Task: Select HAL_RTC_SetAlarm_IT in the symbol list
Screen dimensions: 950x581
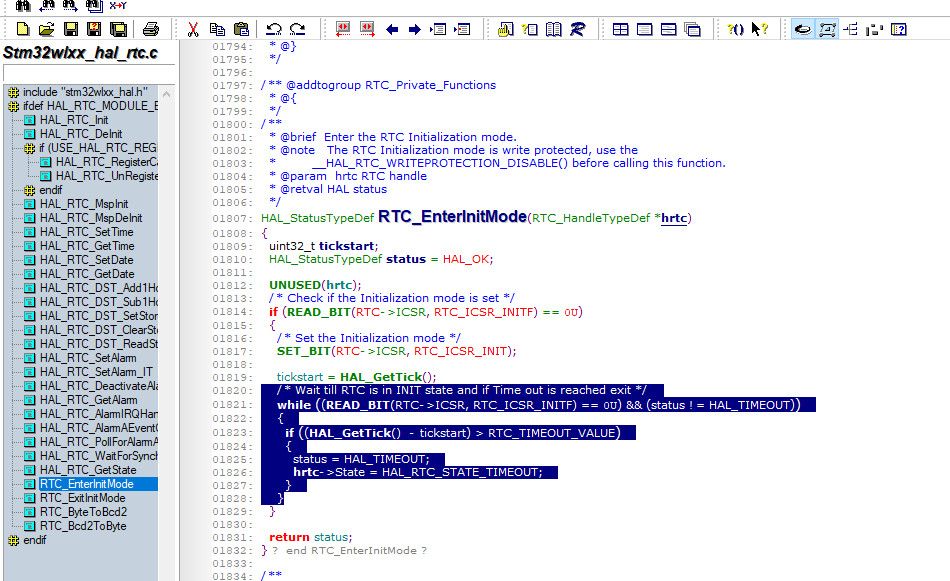Action: click(96, 372)
